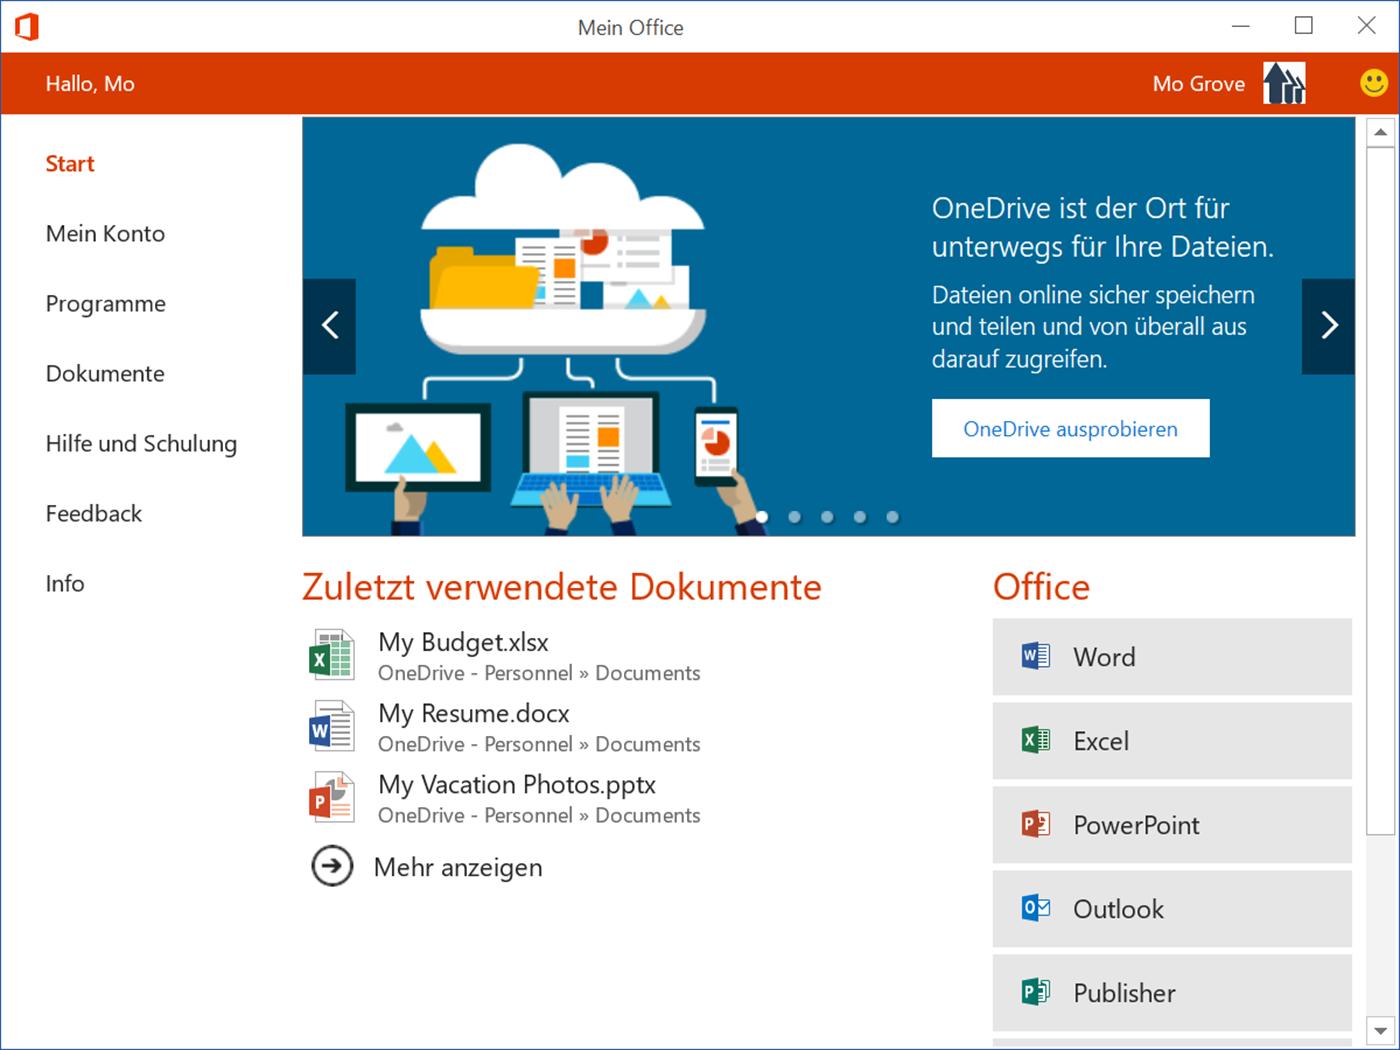Click the Excel icon for My Budget.xlsx
The height and width of the screenshot is (1050, 1400).
pyautogui.click(x=332, y=655)
